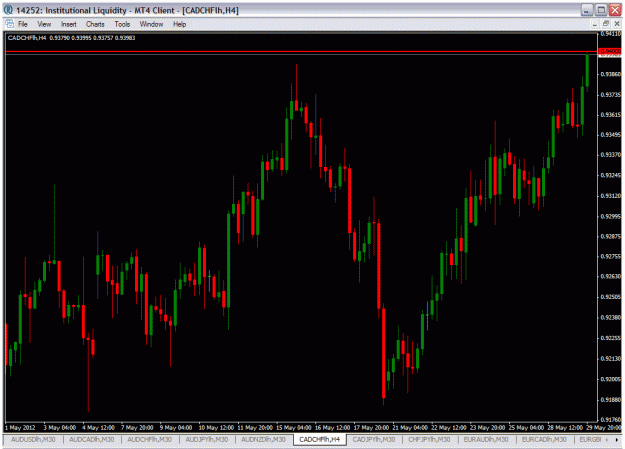Switch to the AUDCADlh,M30 chart tab
The image size is (625, 449).
point(92,439)
